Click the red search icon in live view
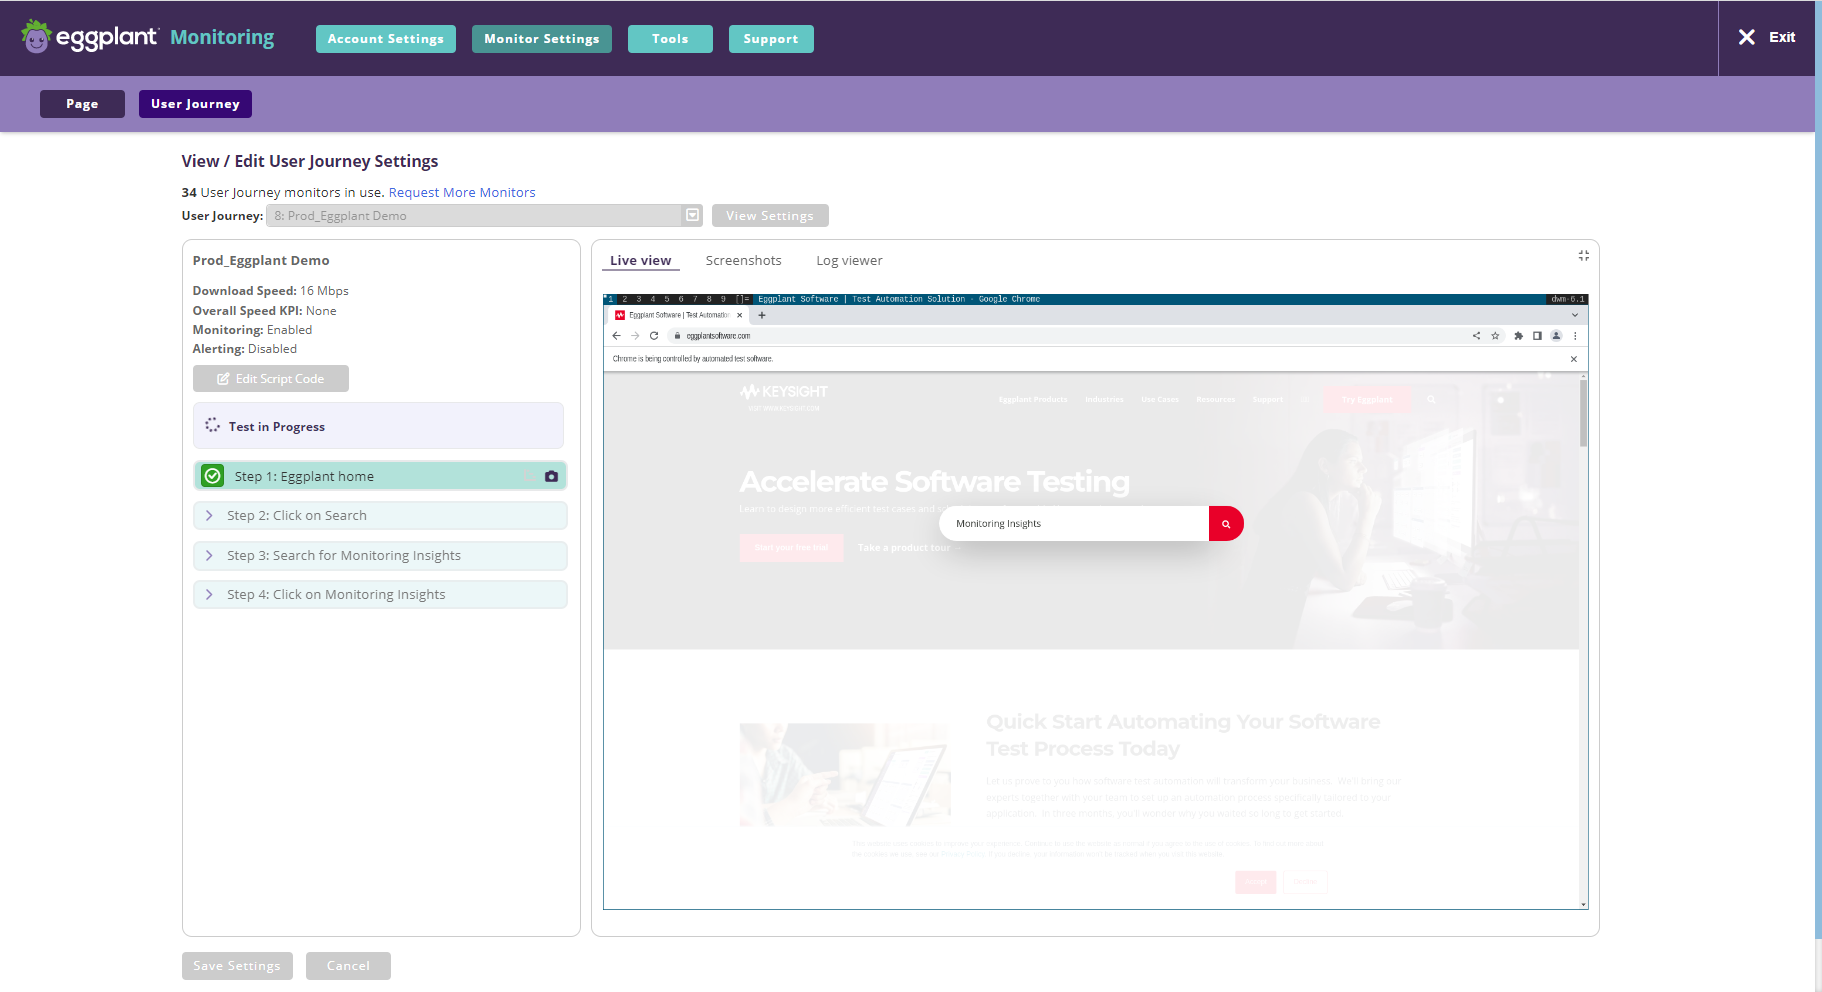Viewport: 1822px width, 992px height. [x=1226, y=523]
